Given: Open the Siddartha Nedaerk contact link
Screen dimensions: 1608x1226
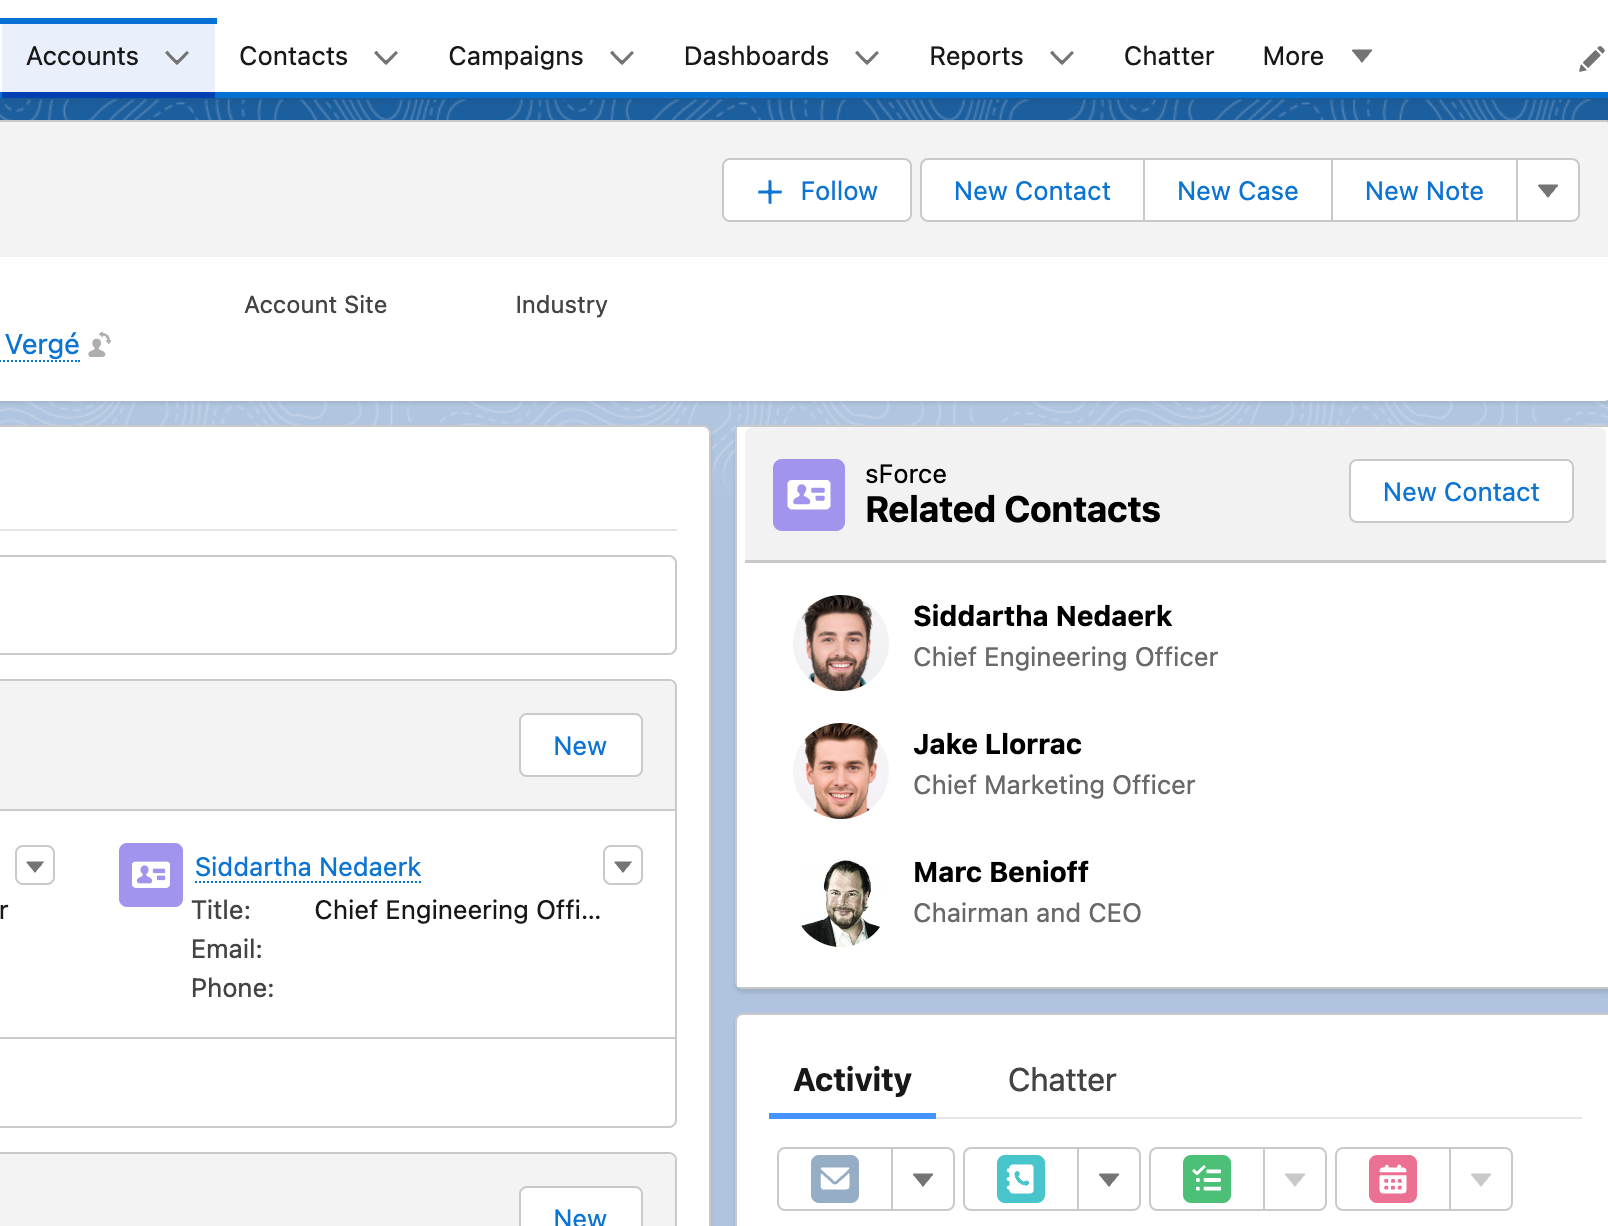Looking at the screenshot, I should pyautogui.click(x=308, y=867).
